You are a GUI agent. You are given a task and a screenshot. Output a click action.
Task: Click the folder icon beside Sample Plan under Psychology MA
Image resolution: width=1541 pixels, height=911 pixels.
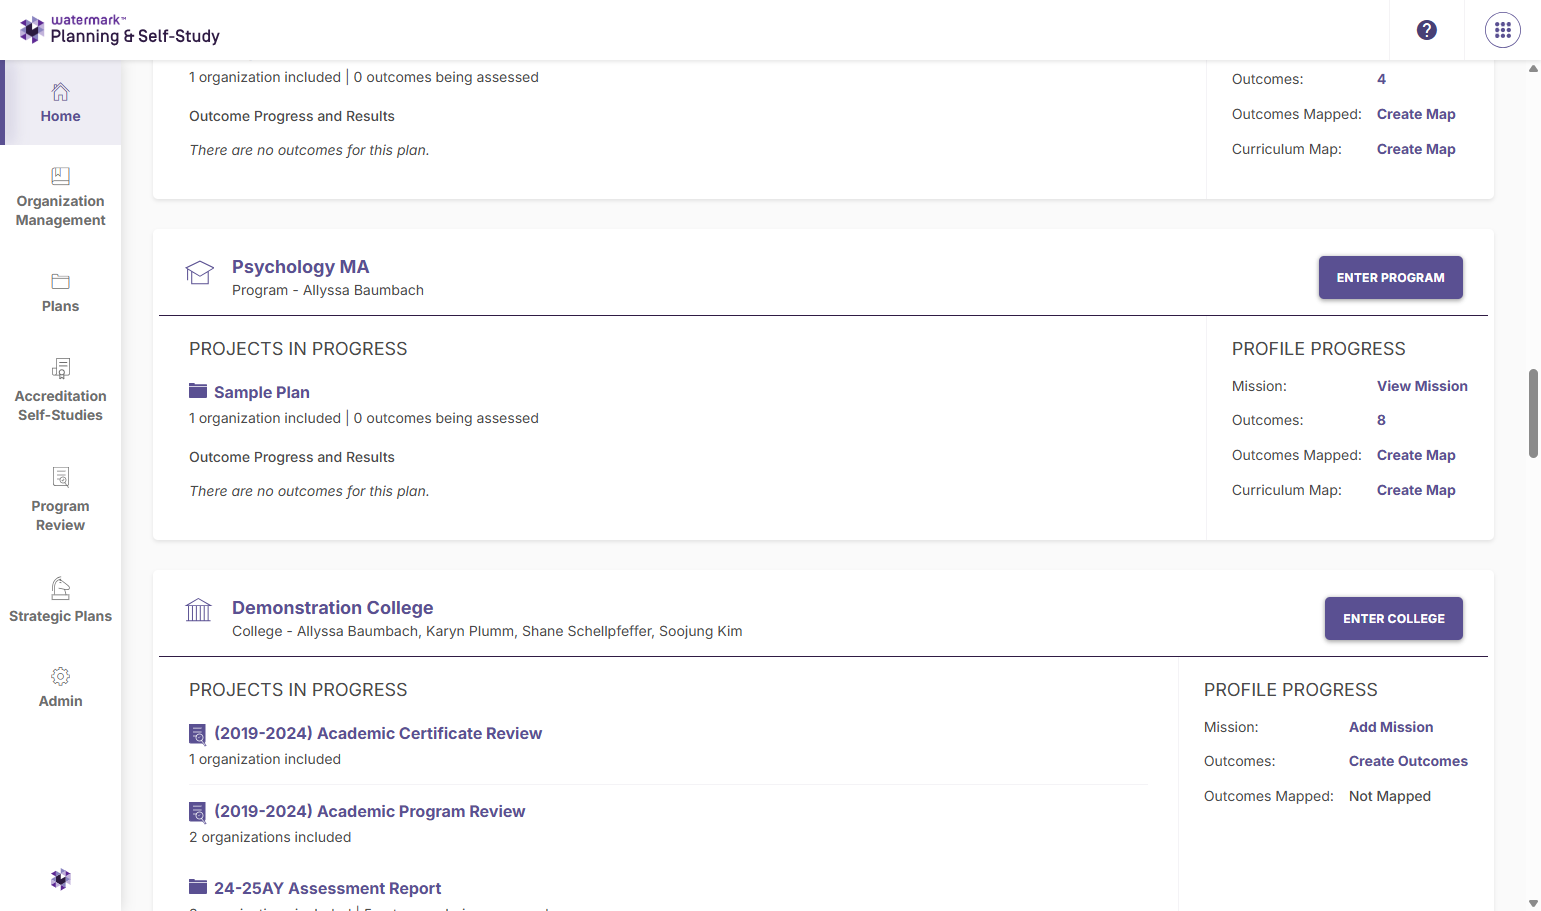pyautogui.click(x=198, y=391)
